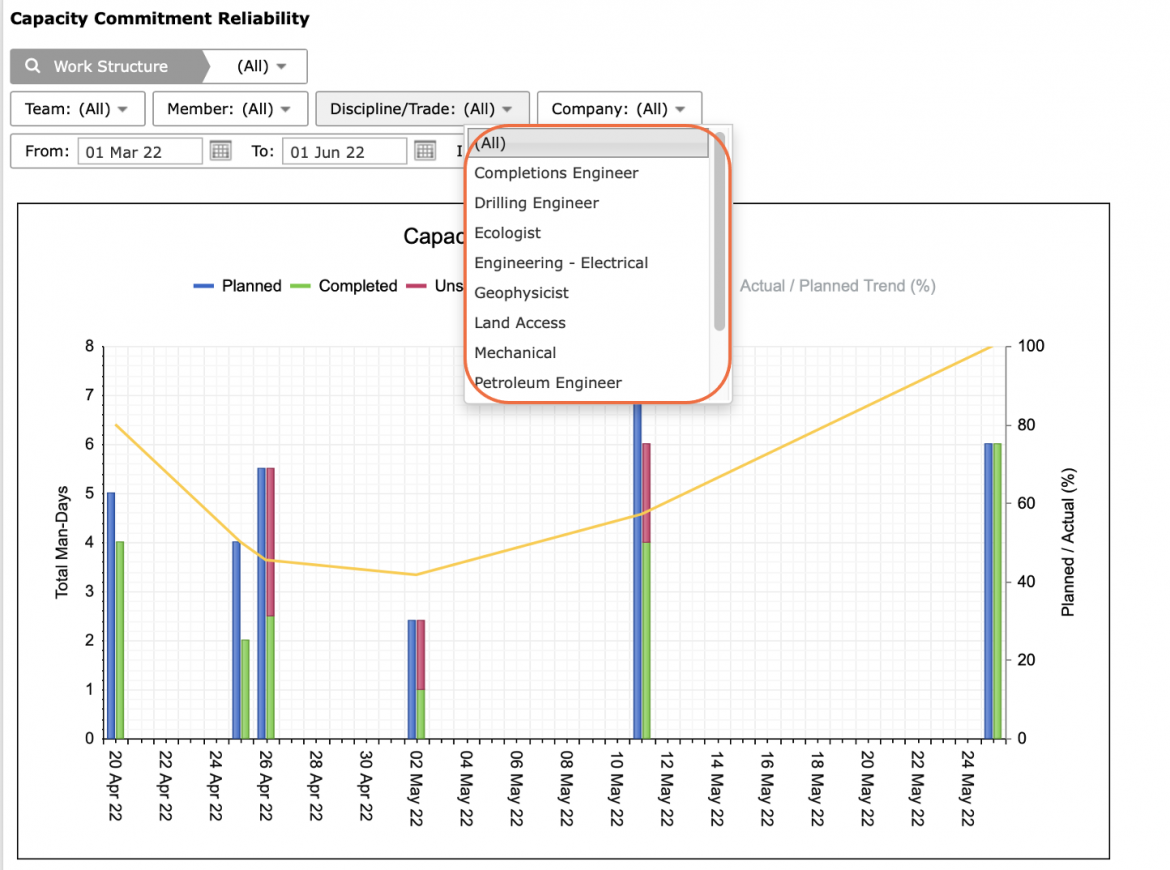Click the From date input field
This screenshot has height=870, width=1170.
pos(140,151)
